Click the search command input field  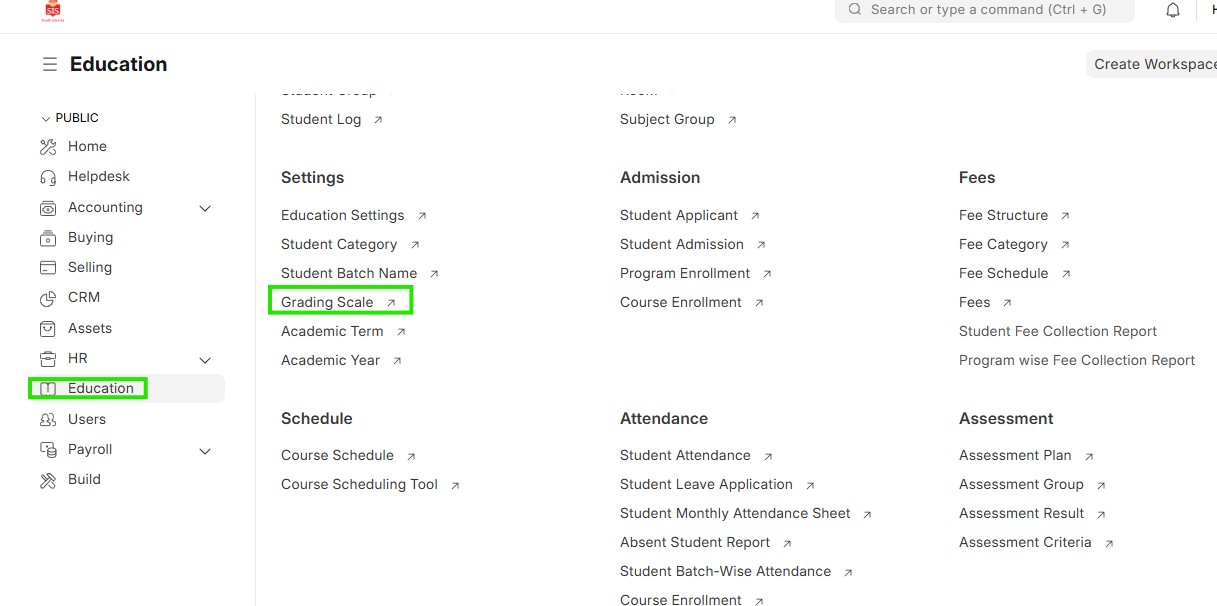click(x=985, y=10)
